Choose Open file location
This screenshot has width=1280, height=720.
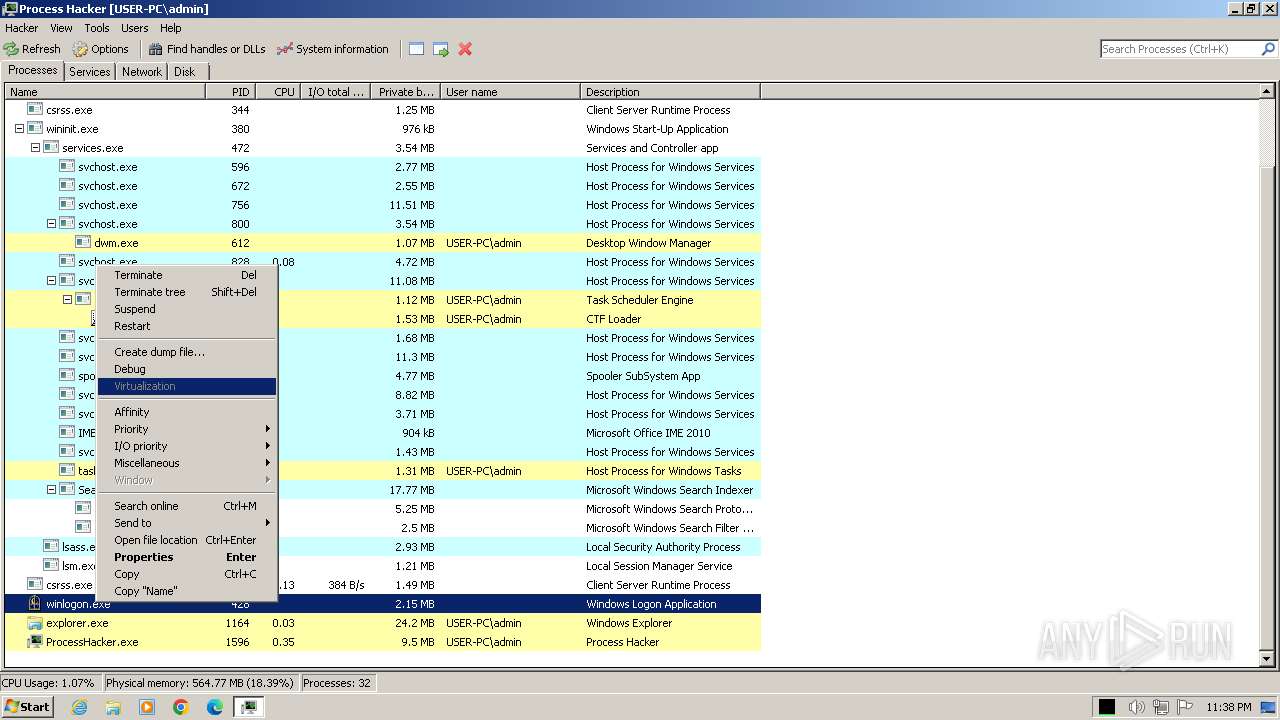pos(187,540)
